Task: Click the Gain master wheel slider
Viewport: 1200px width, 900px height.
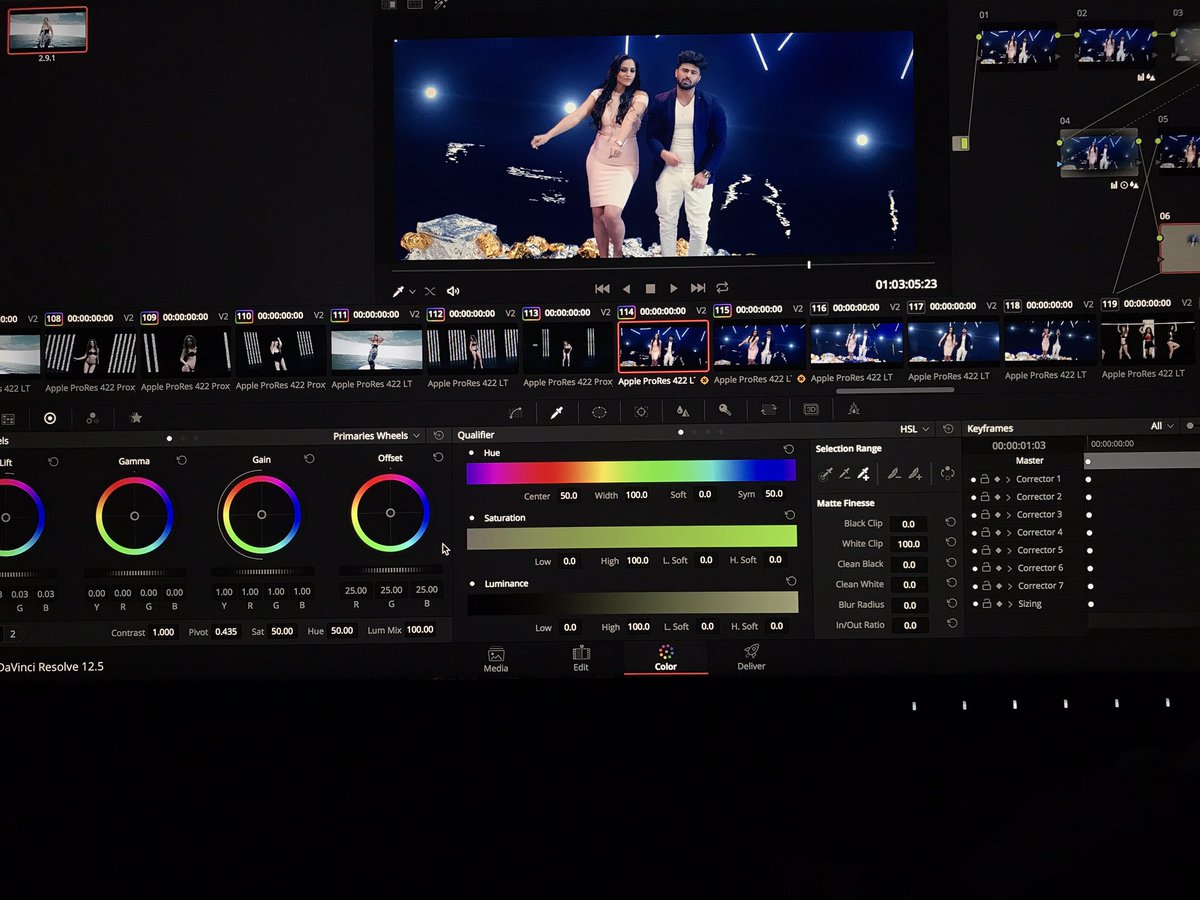Action: pyautogui.click(x=262, y=572)
